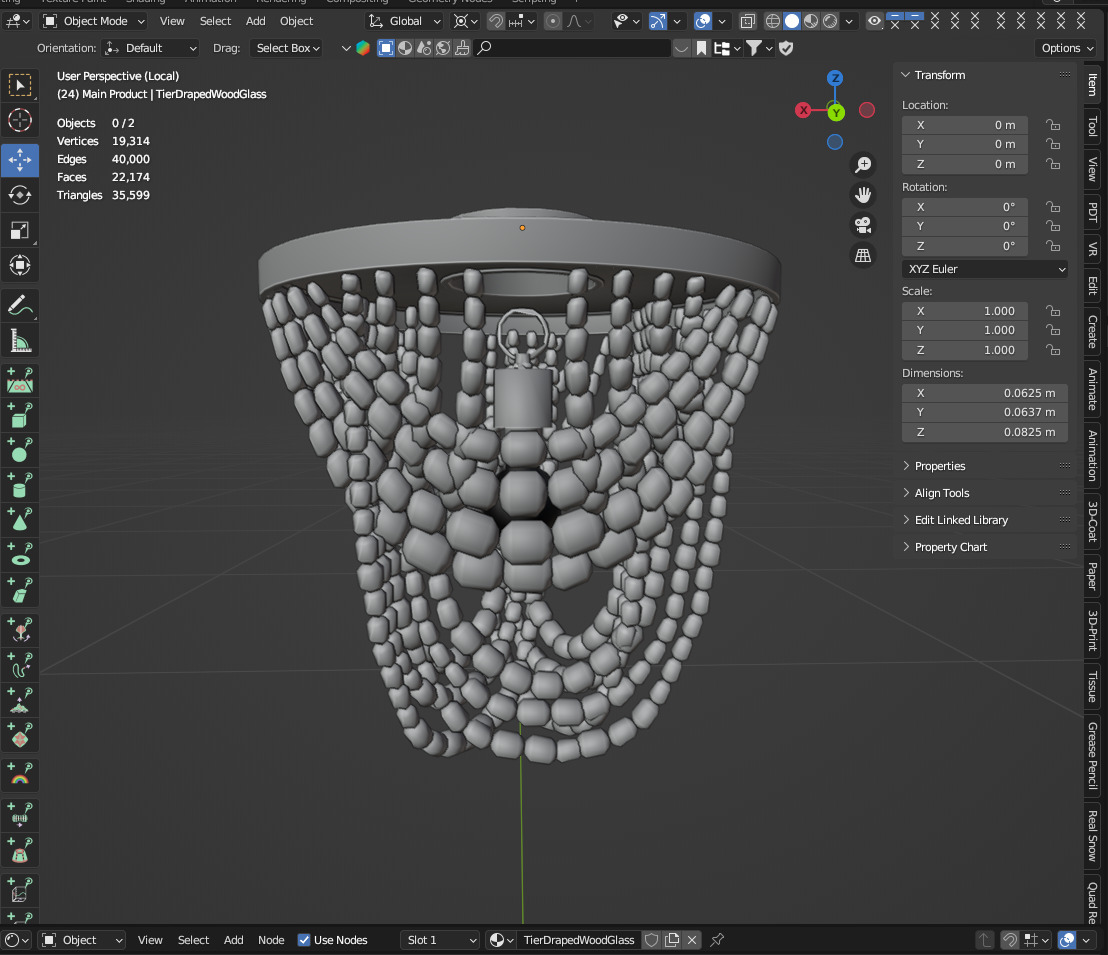Choose the Add Cone tool
Viewport: 1108px width, 955px height.
click(20, 520)
